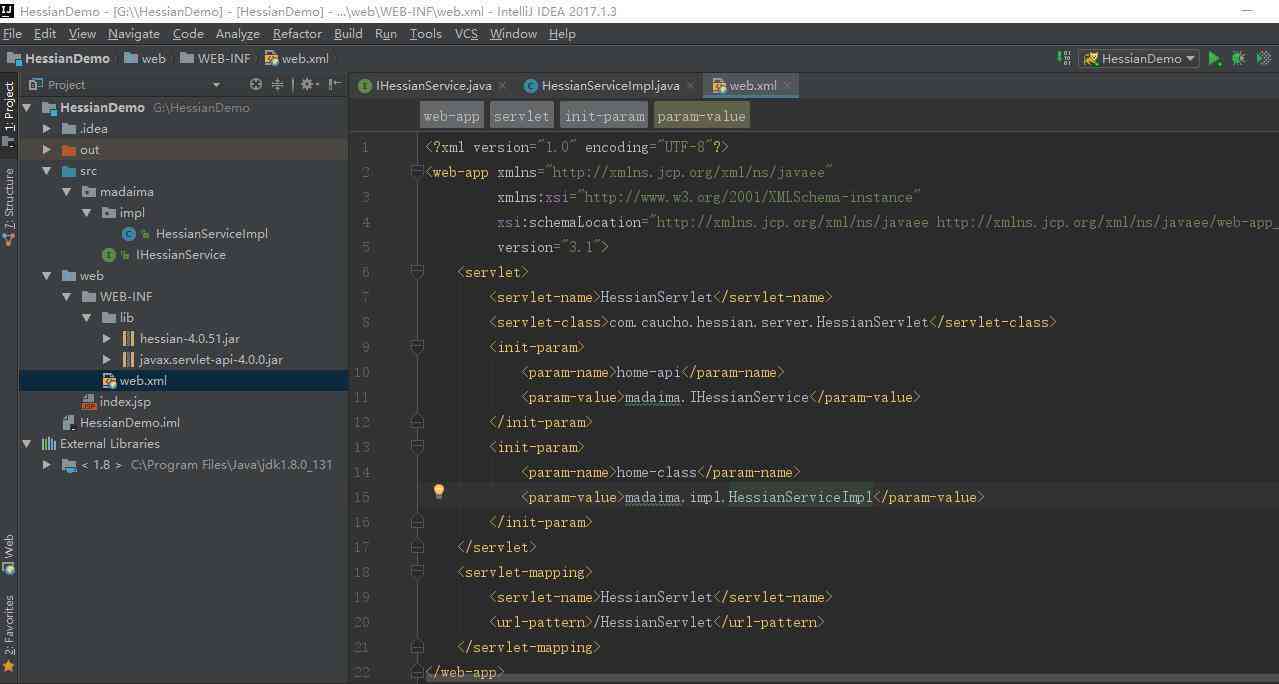Toggle the Structure tool window button
1279x684 pixels.
point(9,208)
